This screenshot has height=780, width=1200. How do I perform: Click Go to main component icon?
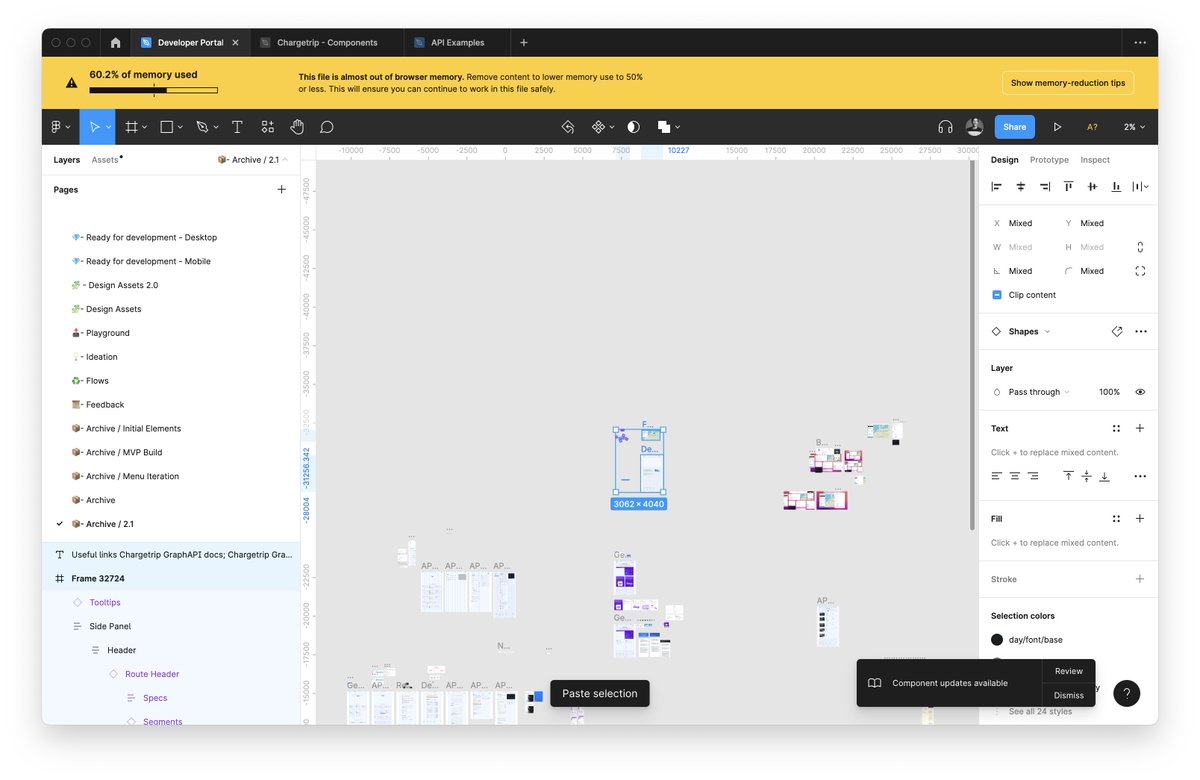point(1117,331)
